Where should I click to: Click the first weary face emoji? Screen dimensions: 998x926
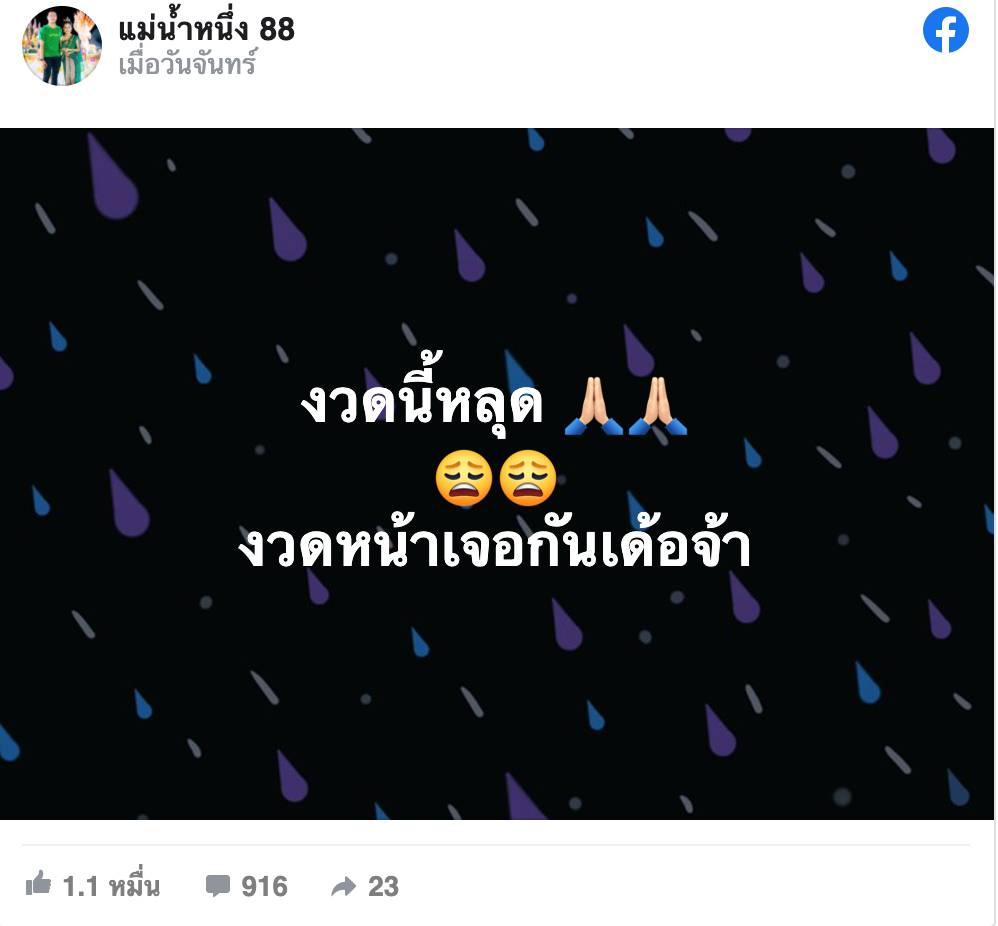[x=464, y=477]
